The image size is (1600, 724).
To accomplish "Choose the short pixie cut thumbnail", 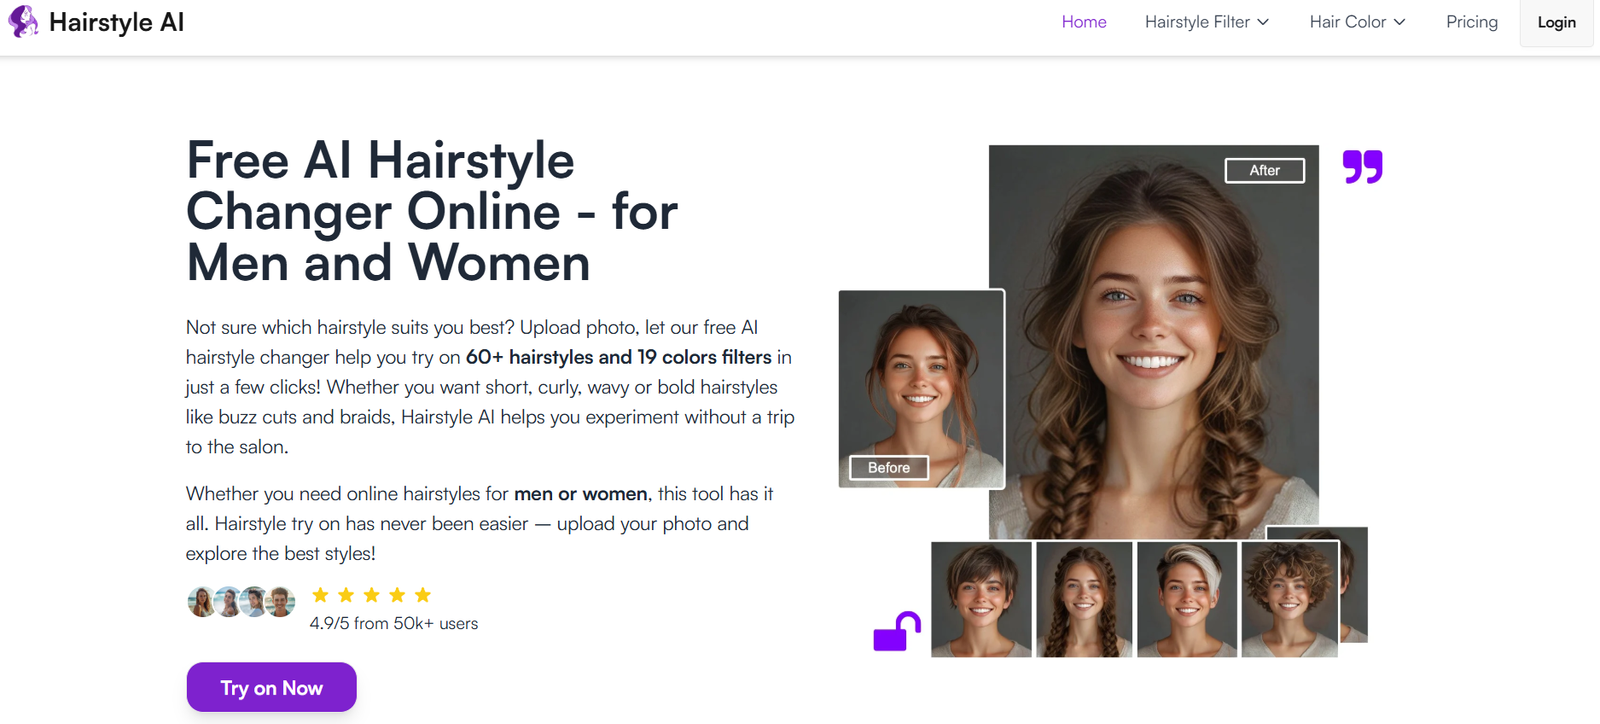I will pos(981,599).
